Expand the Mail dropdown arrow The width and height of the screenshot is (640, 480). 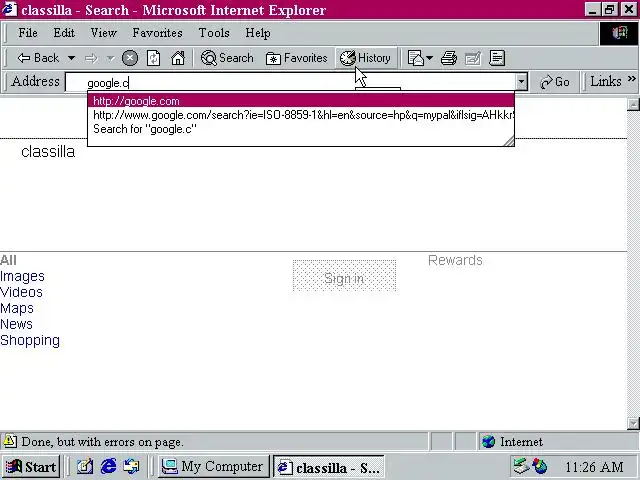[429, 58]
